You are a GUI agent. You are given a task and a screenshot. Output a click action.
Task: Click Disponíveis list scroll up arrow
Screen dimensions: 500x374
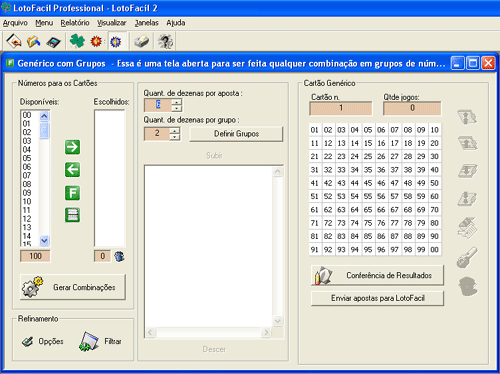44,116
